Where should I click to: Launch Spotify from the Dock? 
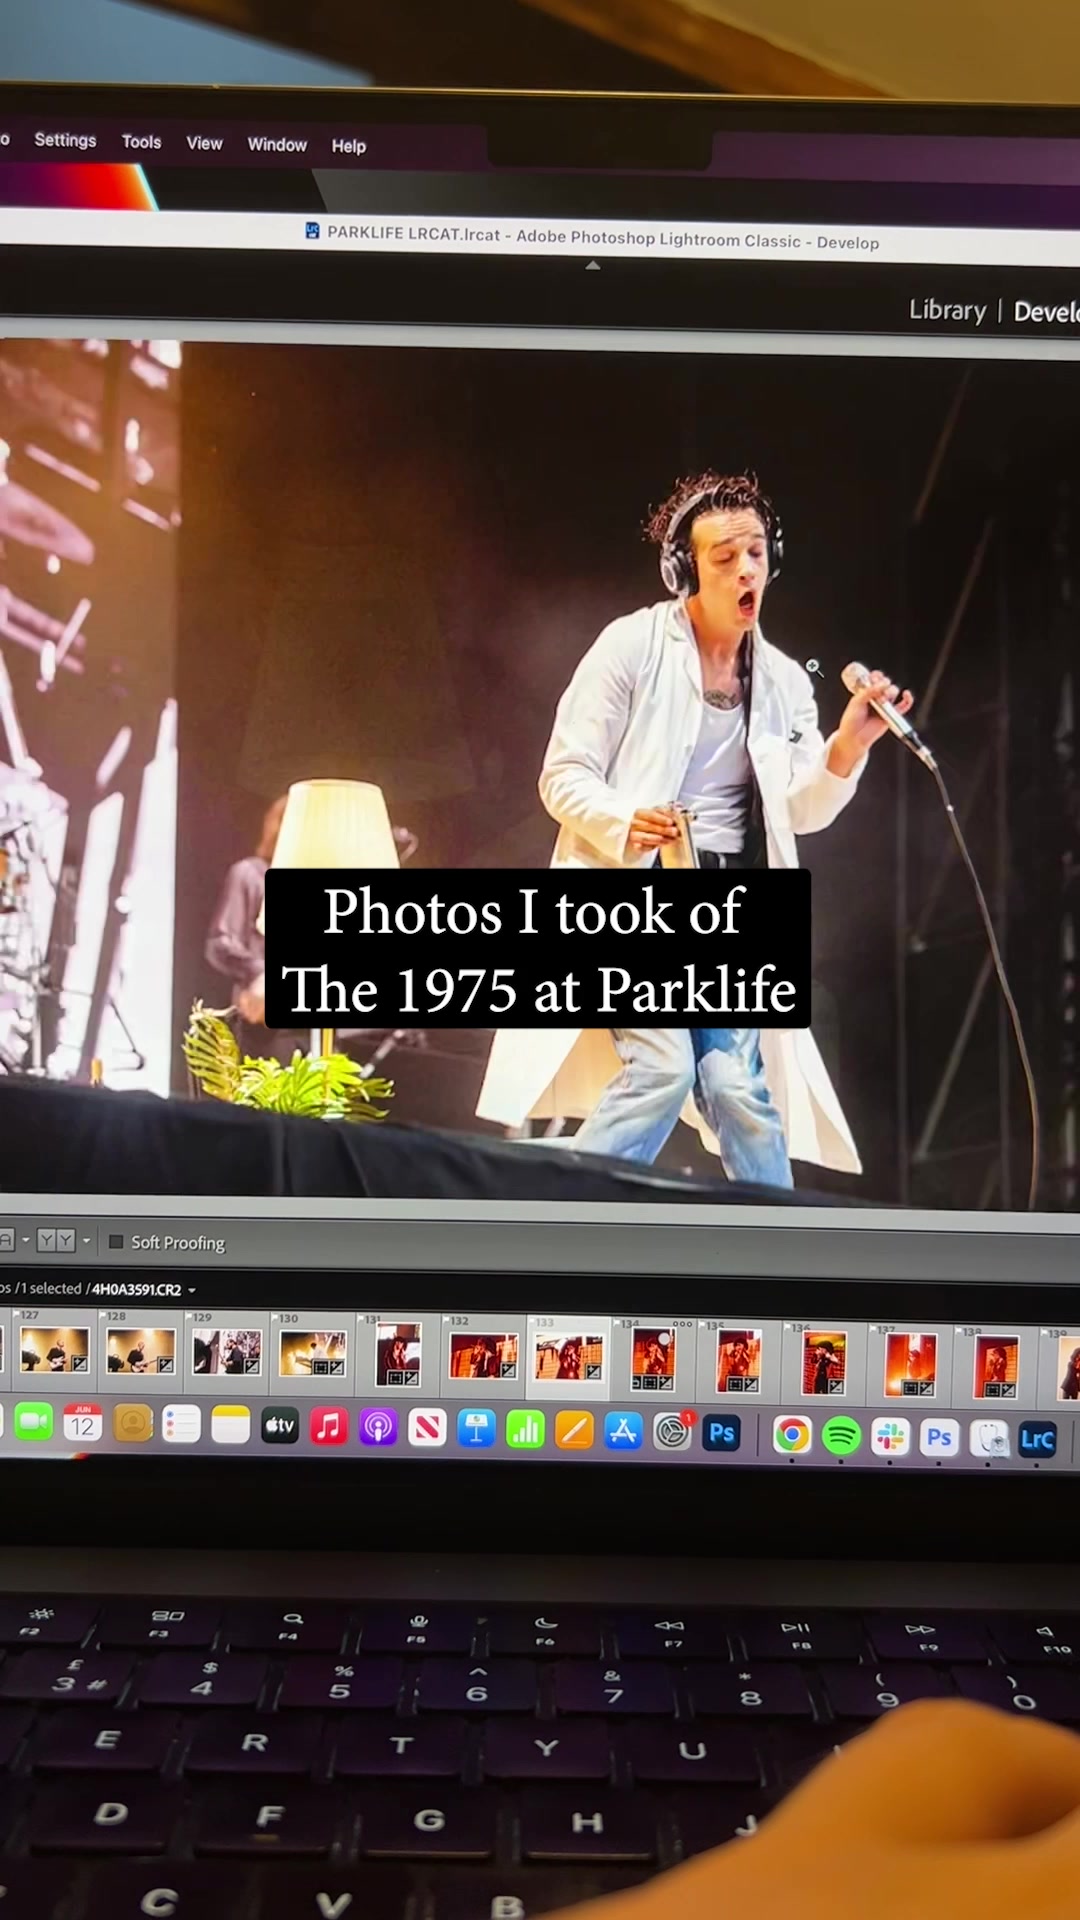click(x=841, y=1437)
